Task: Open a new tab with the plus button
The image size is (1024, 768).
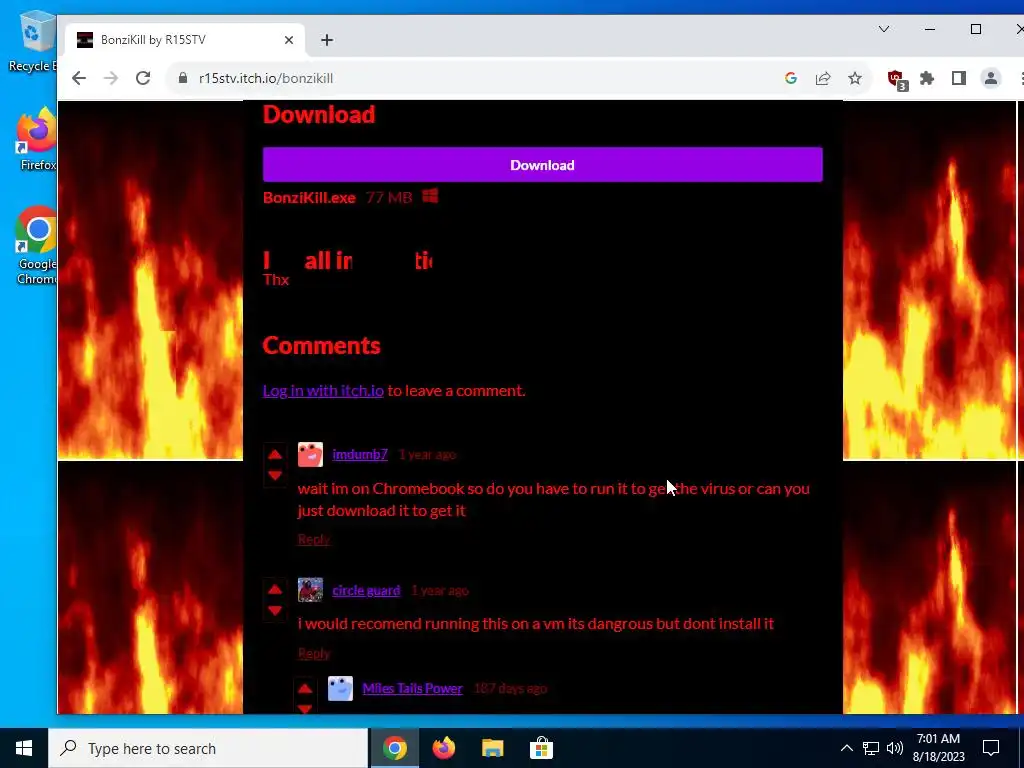Action: 327,40
